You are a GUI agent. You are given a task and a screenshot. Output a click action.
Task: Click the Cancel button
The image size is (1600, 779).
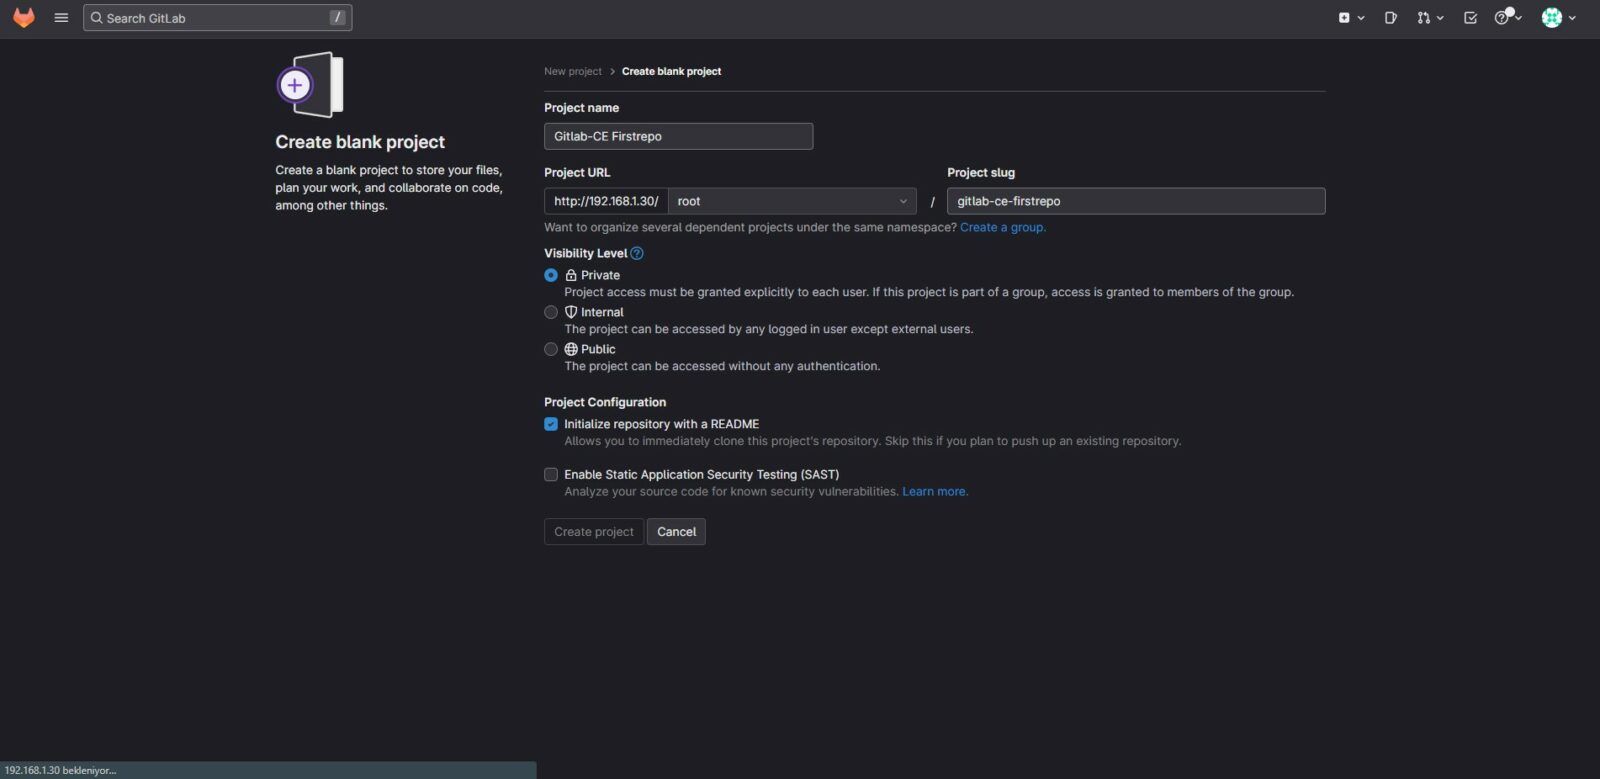point(676,532)
